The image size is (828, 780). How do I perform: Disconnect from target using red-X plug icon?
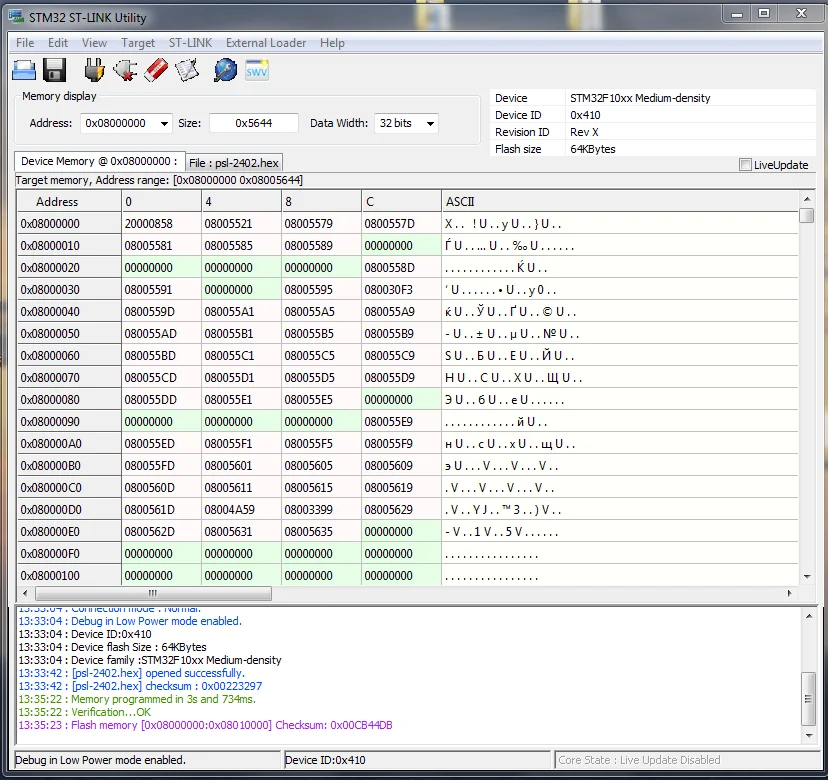pos(125,70)
